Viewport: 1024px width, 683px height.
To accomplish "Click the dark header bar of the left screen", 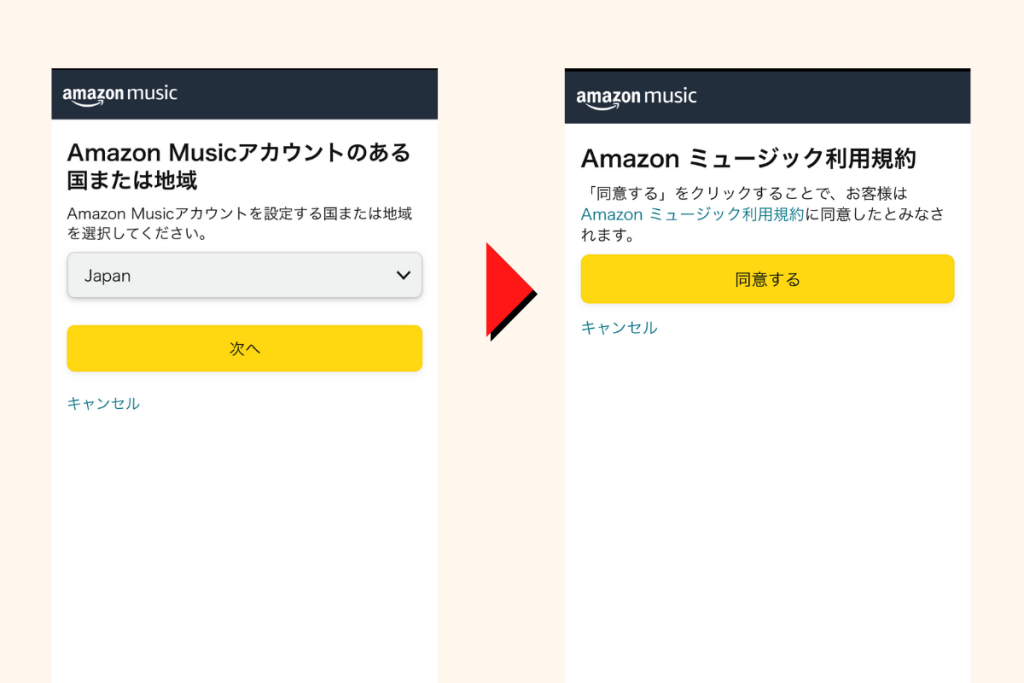I will click(245, 94).
